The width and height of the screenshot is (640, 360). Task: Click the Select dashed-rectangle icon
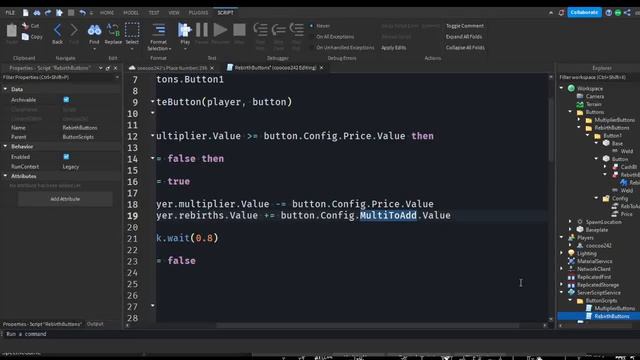click(132, 30)
